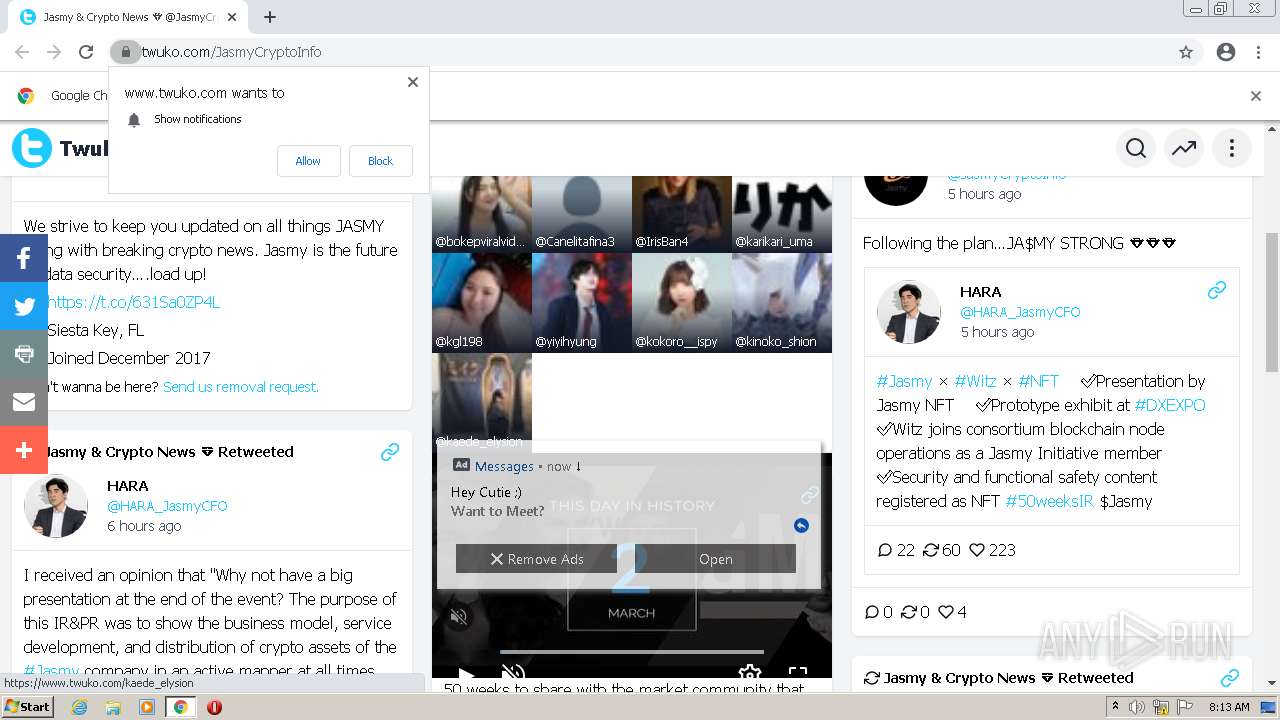Open Chrome profile avatar icon

1226,52
